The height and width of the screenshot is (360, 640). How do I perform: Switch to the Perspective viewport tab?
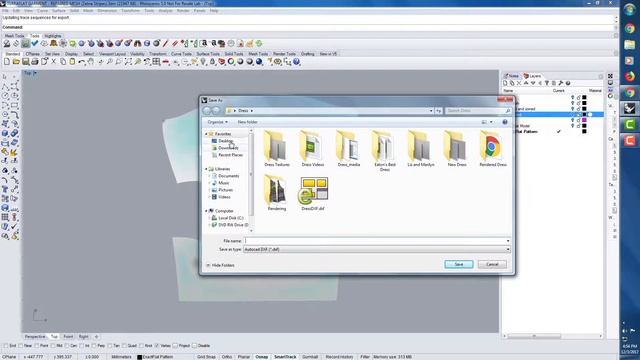[x=35, y=337]
